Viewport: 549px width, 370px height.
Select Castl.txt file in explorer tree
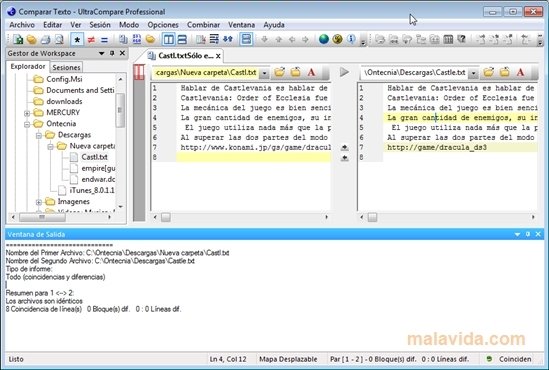tap(94, 157)
